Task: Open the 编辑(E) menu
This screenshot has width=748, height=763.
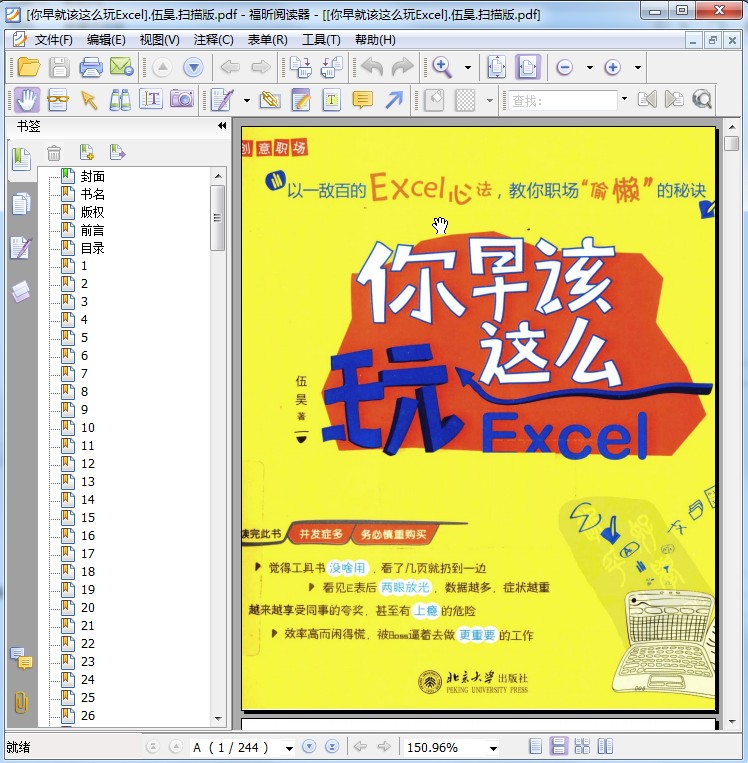Action: click(106, 39)
